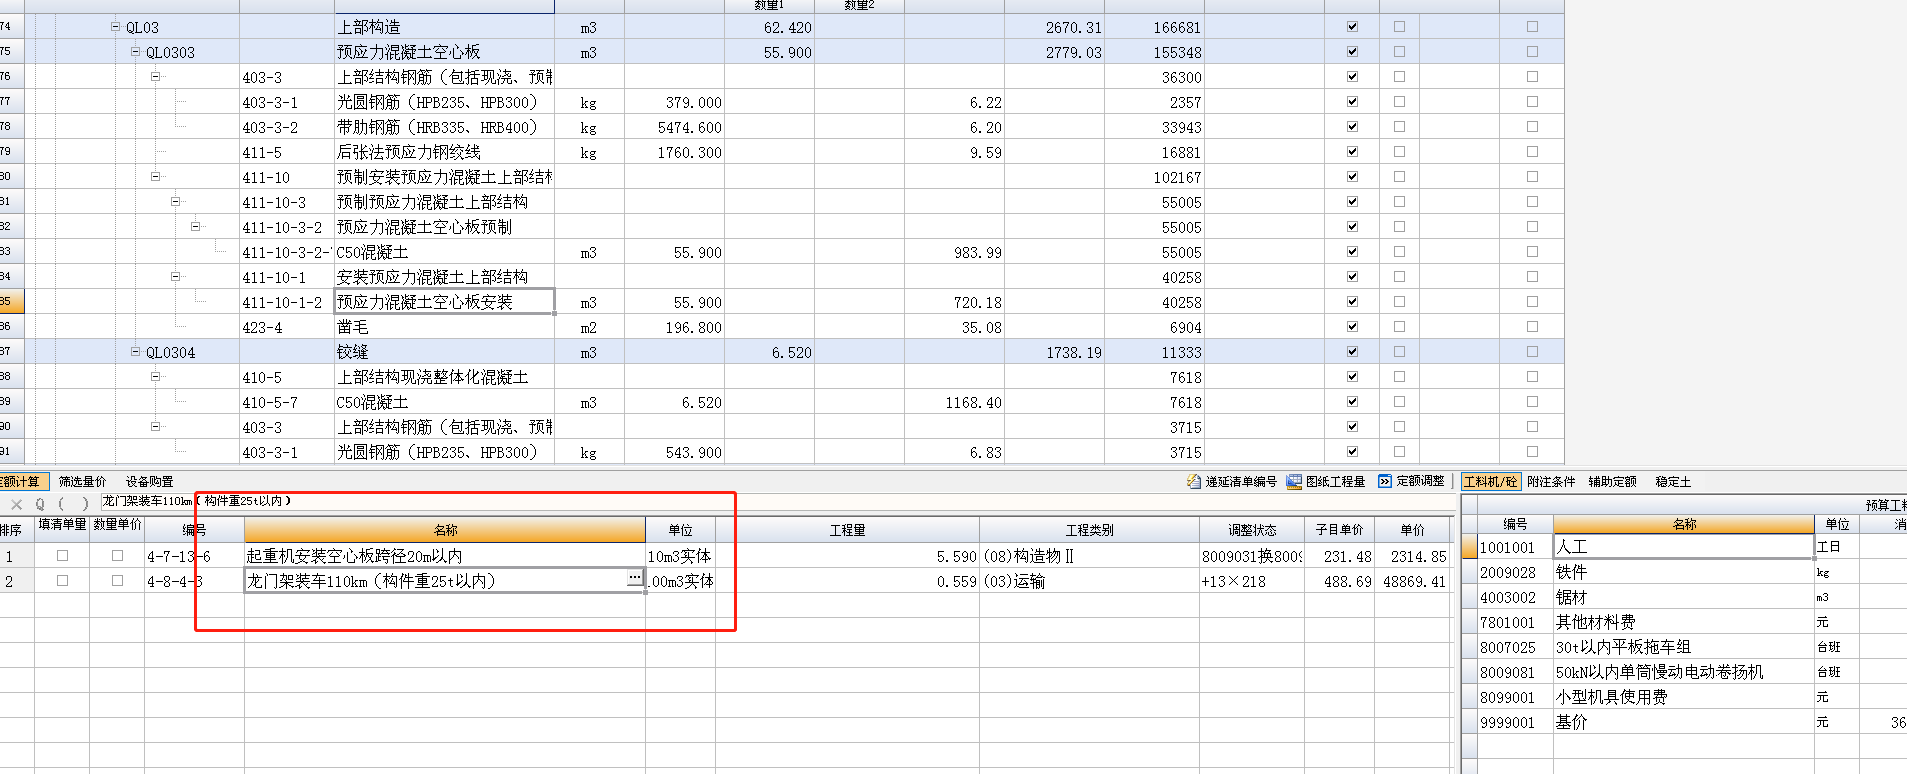Collapse the 410-5 tree node
The image size is (1907, 774).
pyautogui.click(x=155, y=377)
